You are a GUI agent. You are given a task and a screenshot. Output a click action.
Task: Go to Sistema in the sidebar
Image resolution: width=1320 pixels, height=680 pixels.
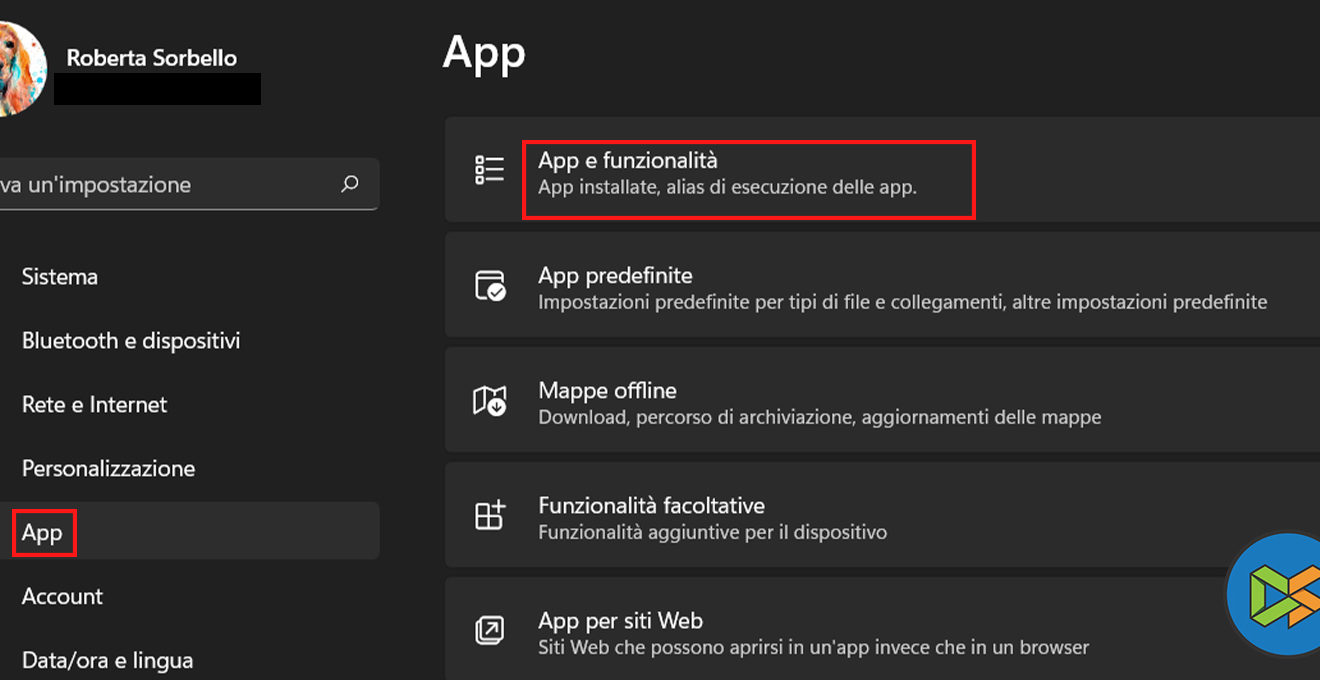click(60, 277)
